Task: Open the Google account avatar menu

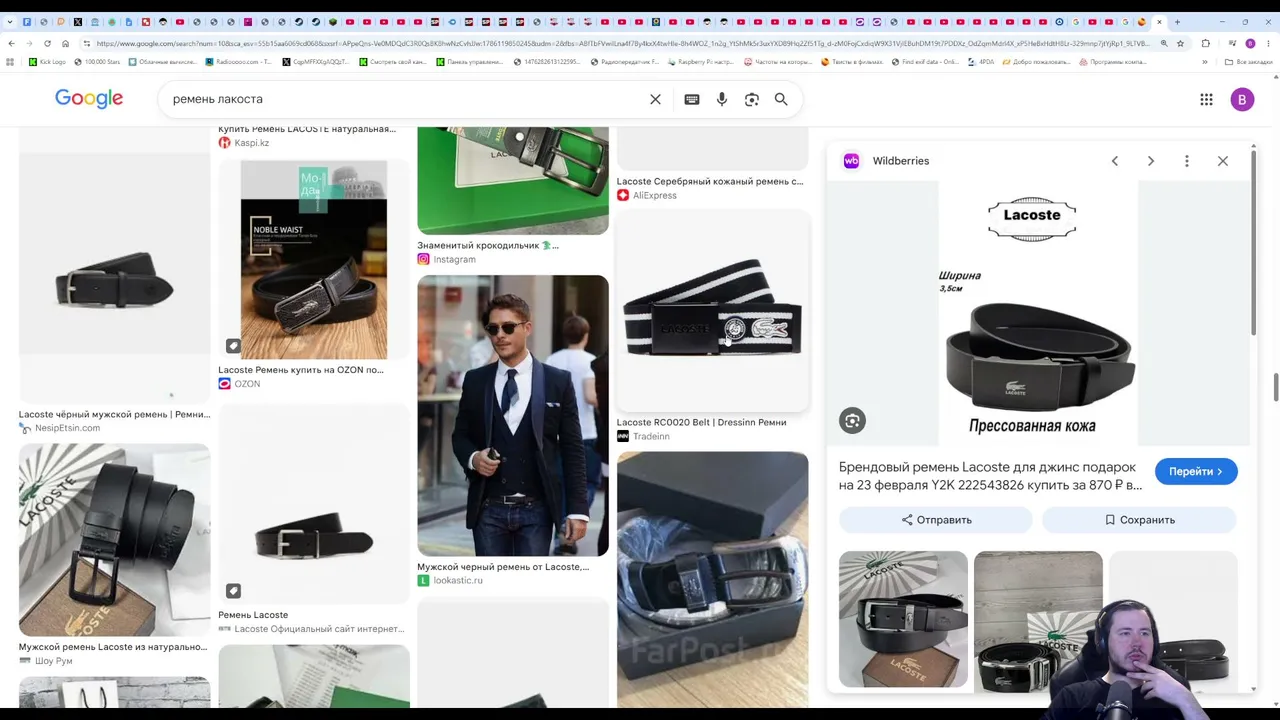Action: click(x=1242, y=99)
